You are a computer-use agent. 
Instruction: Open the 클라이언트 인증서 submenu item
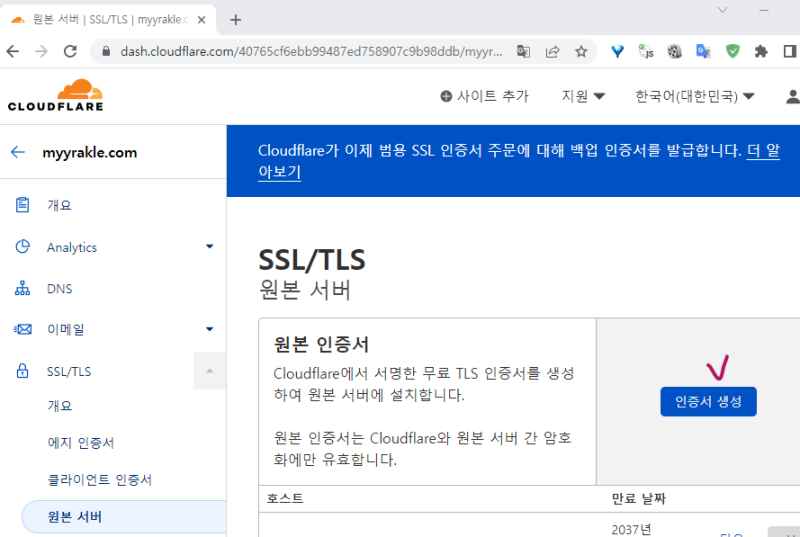coord(99,480)
